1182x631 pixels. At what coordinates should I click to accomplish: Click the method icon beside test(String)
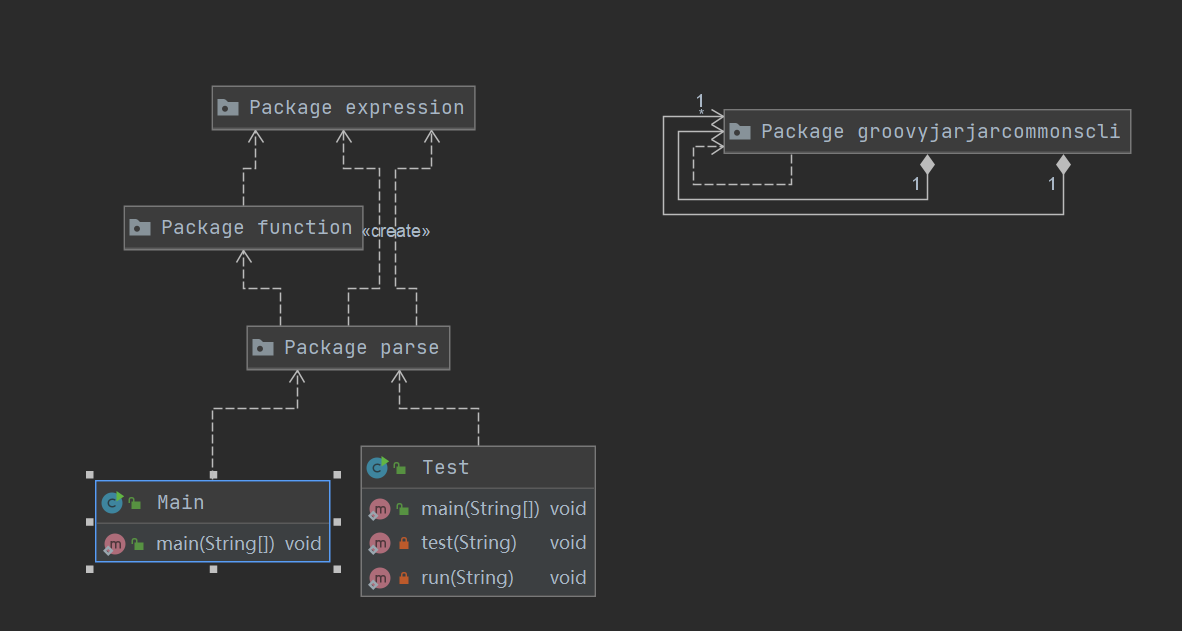pos(379,543)
